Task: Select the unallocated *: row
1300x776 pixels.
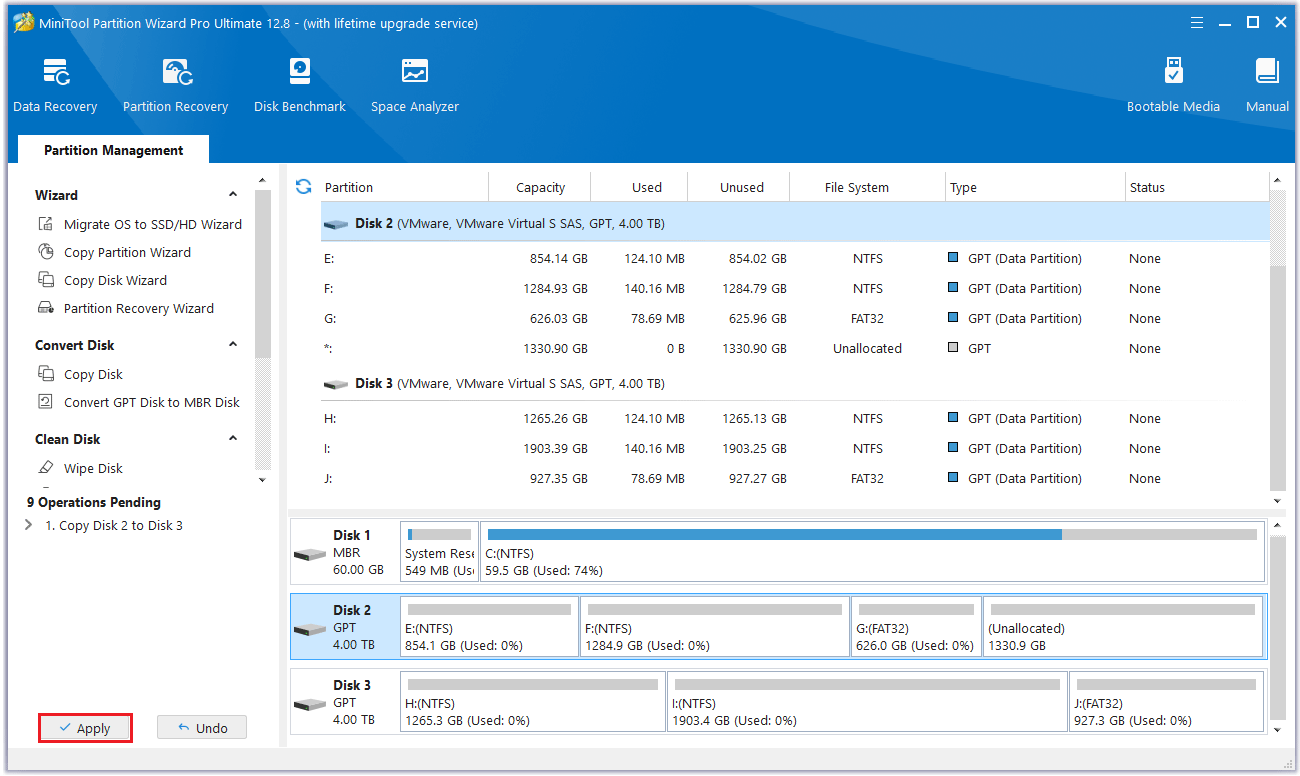Action: (x=795, y=348)
